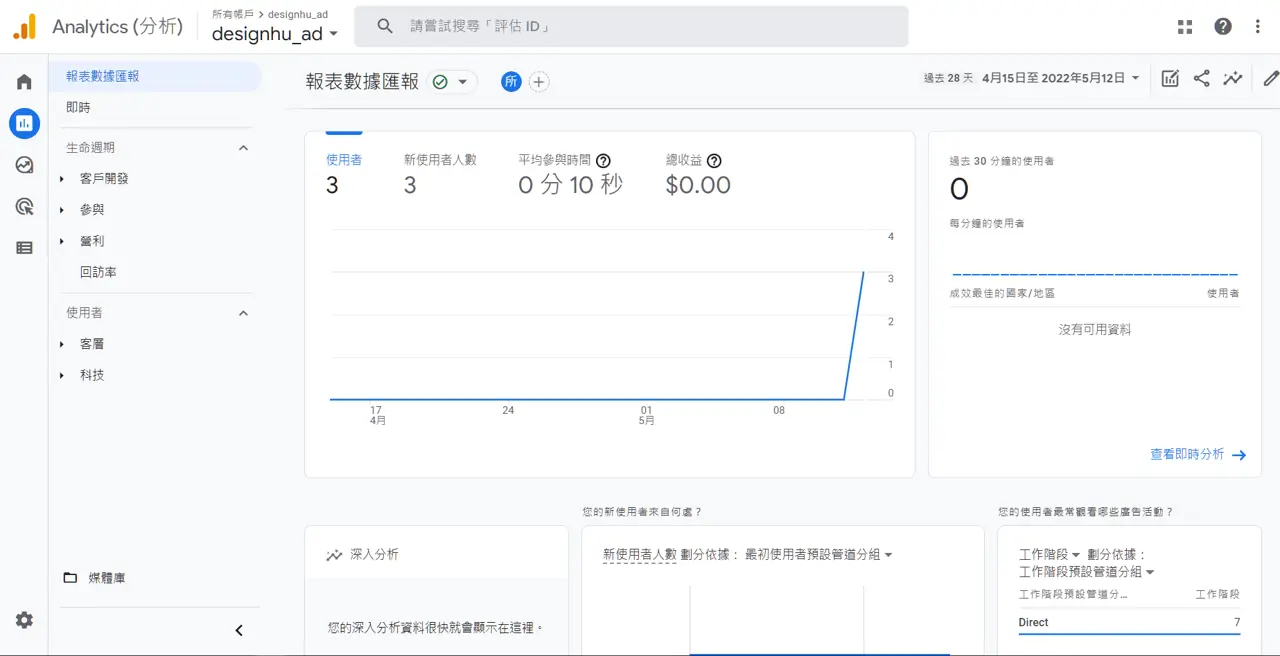Image resolution: width=1280 pixels, height=656 pixels.
Task: Open Admin settings gear icon
Action: click(x=24, y=620)
